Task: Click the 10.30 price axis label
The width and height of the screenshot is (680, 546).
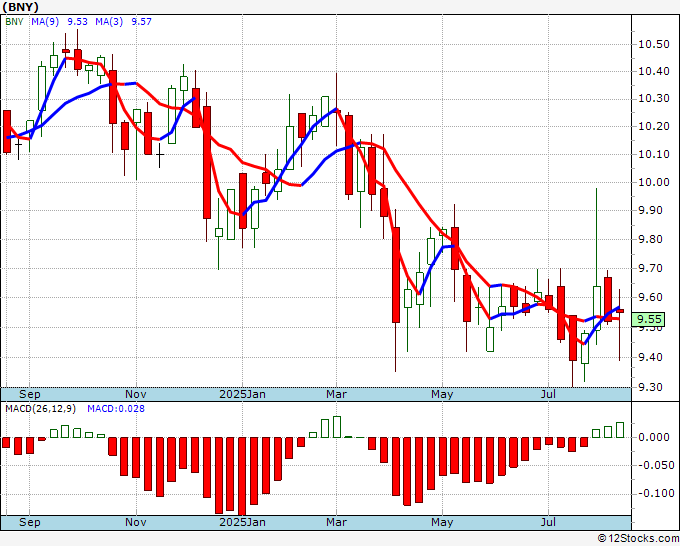Action: point(654,98)
